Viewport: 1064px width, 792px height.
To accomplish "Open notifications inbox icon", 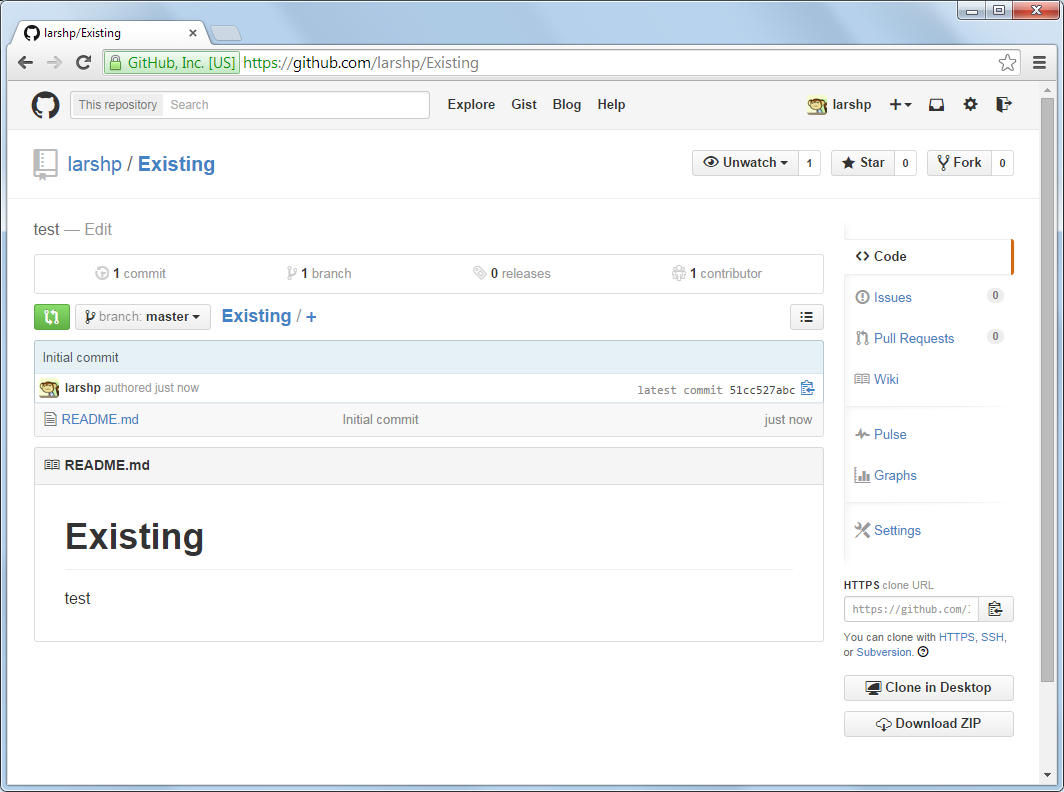I will point(936,105).
